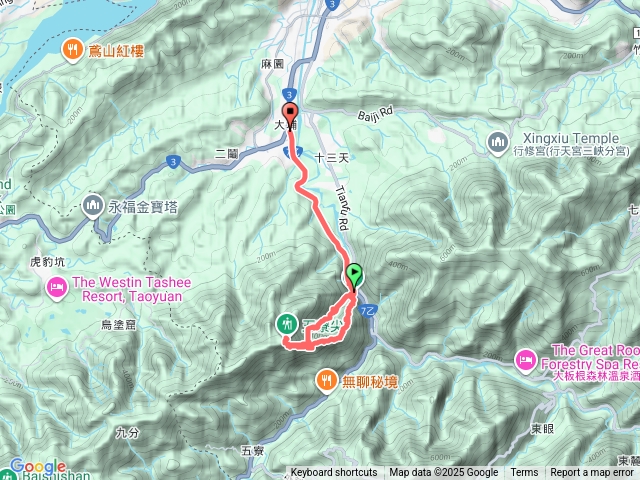Open Keyboard shortcuts
Image resolution: width=640 pixels, height=480 pixels.
(x=334, y=473)
